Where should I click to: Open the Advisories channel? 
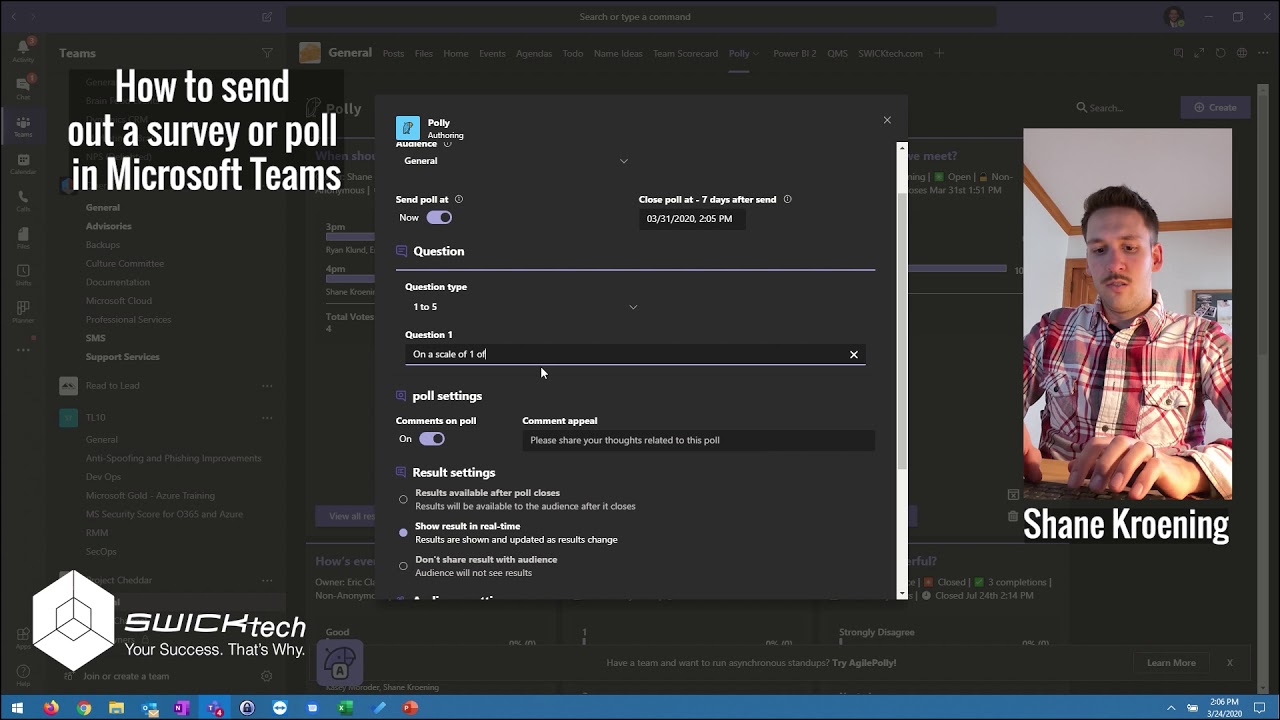pos(108,227)
